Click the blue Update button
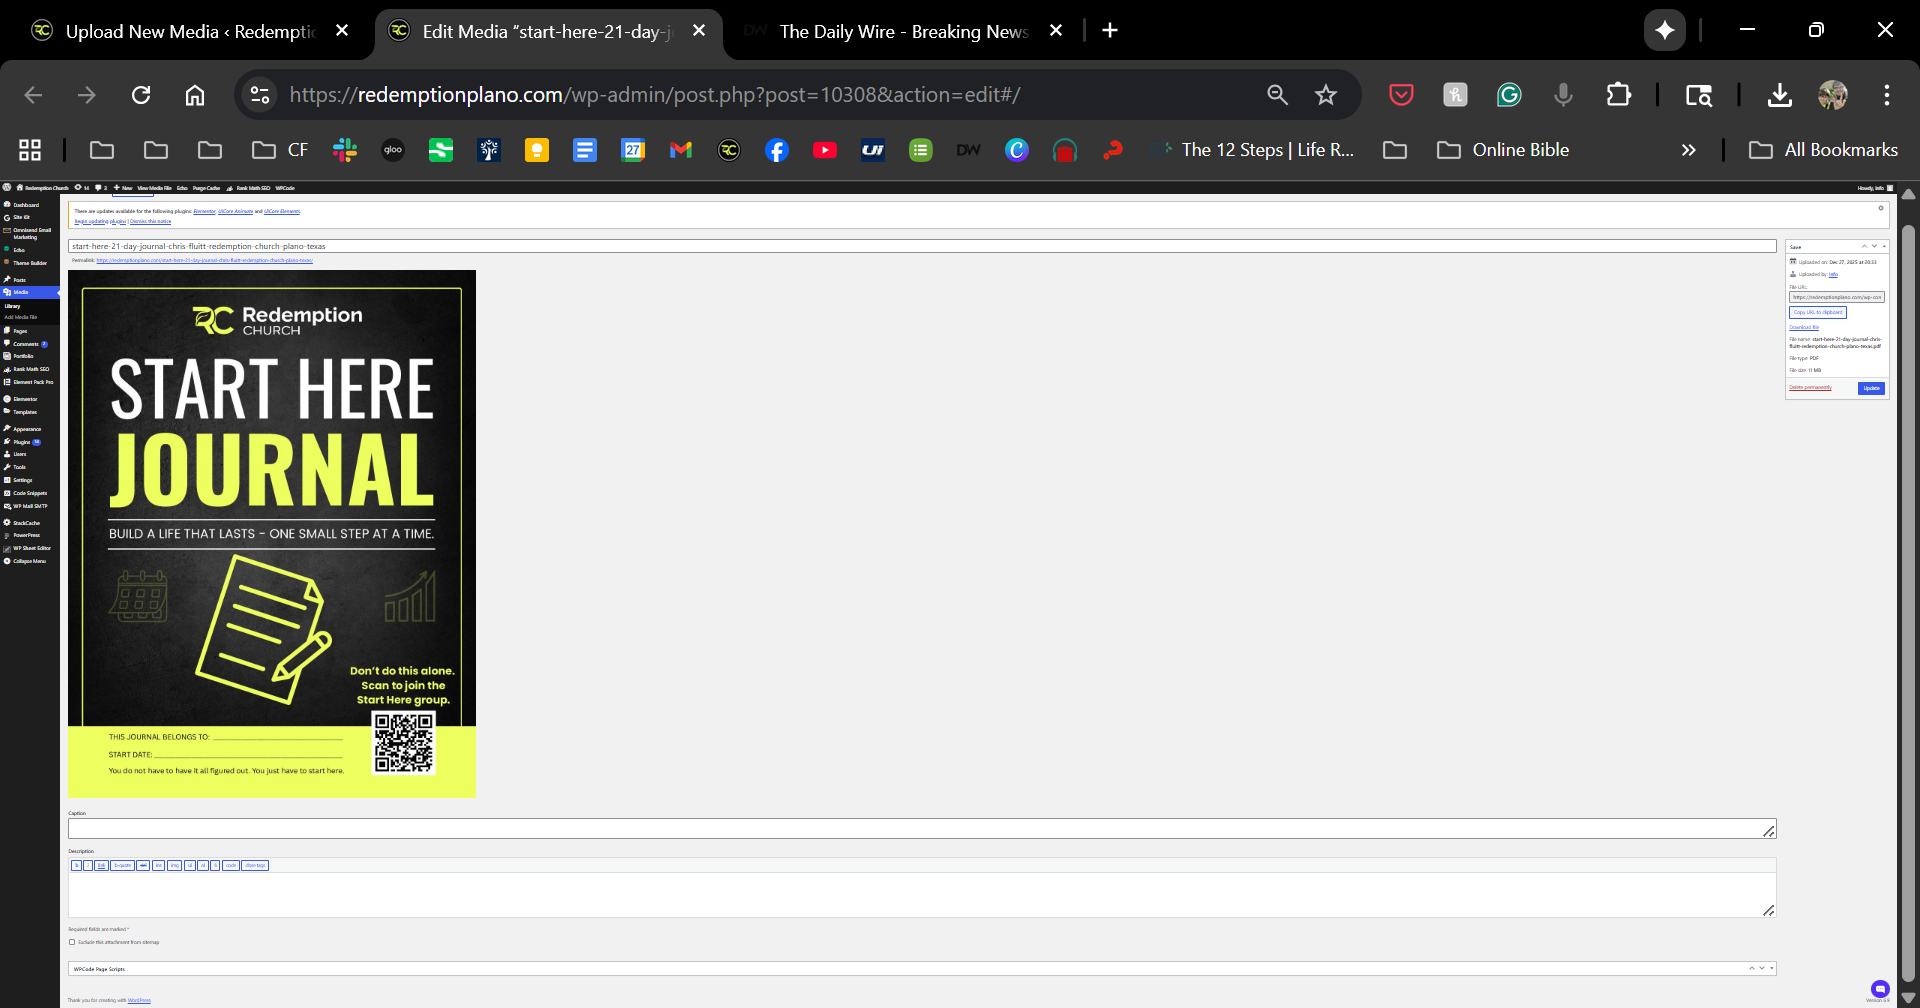 (1871, 388)
